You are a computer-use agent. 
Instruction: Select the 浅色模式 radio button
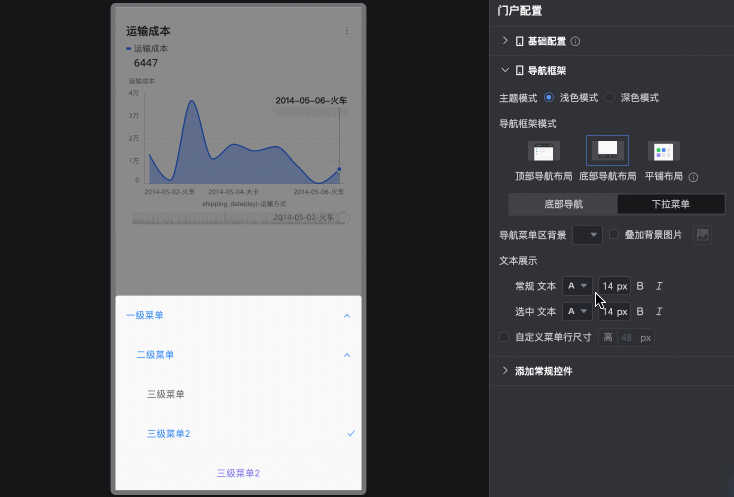pyautogui.click(x=549, y=97)
